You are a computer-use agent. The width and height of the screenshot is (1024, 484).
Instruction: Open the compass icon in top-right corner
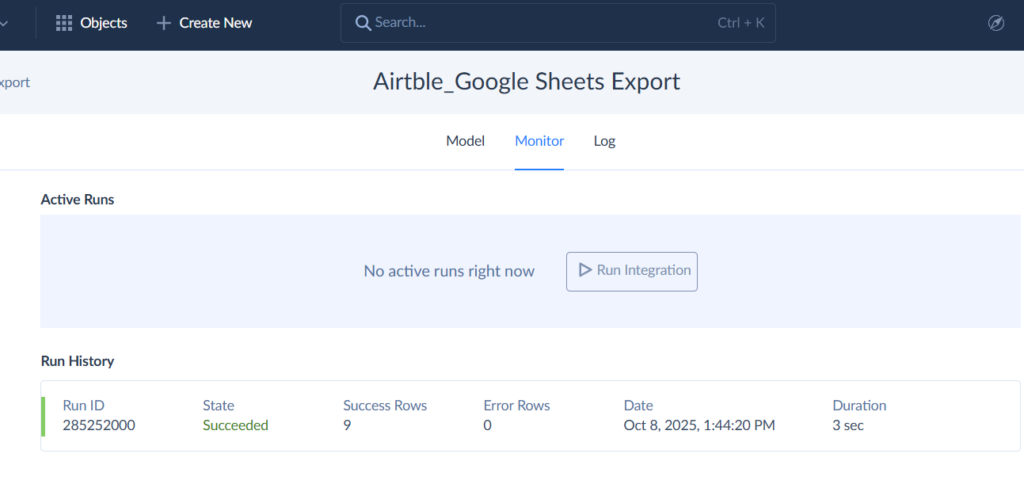point(995,23)
